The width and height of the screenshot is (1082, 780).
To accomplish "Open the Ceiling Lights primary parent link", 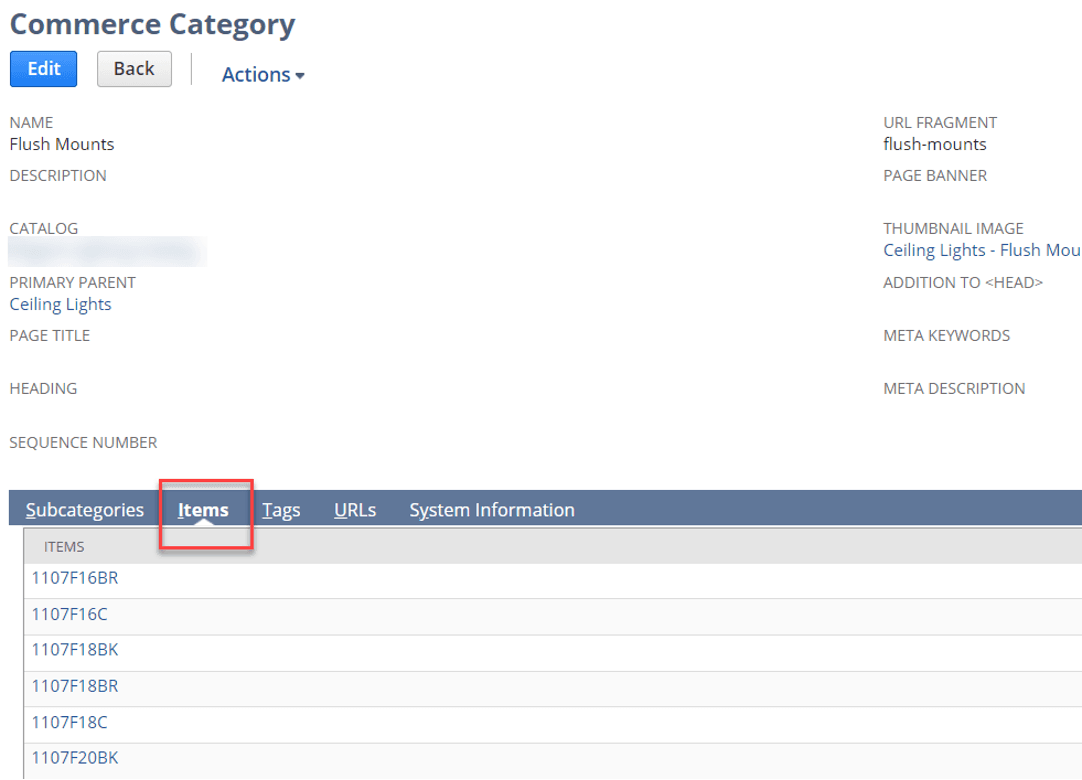I will point(61,304).
